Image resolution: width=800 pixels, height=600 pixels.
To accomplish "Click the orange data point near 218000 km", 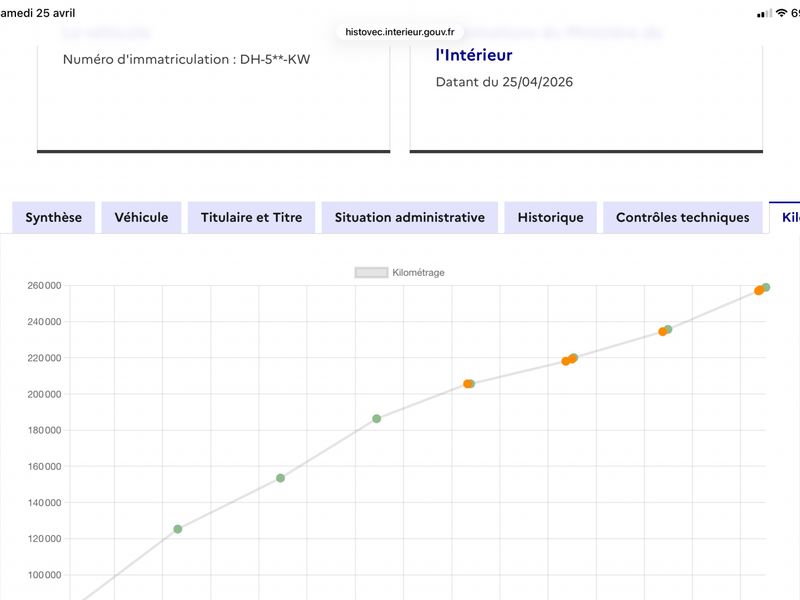I will [565, 361].
